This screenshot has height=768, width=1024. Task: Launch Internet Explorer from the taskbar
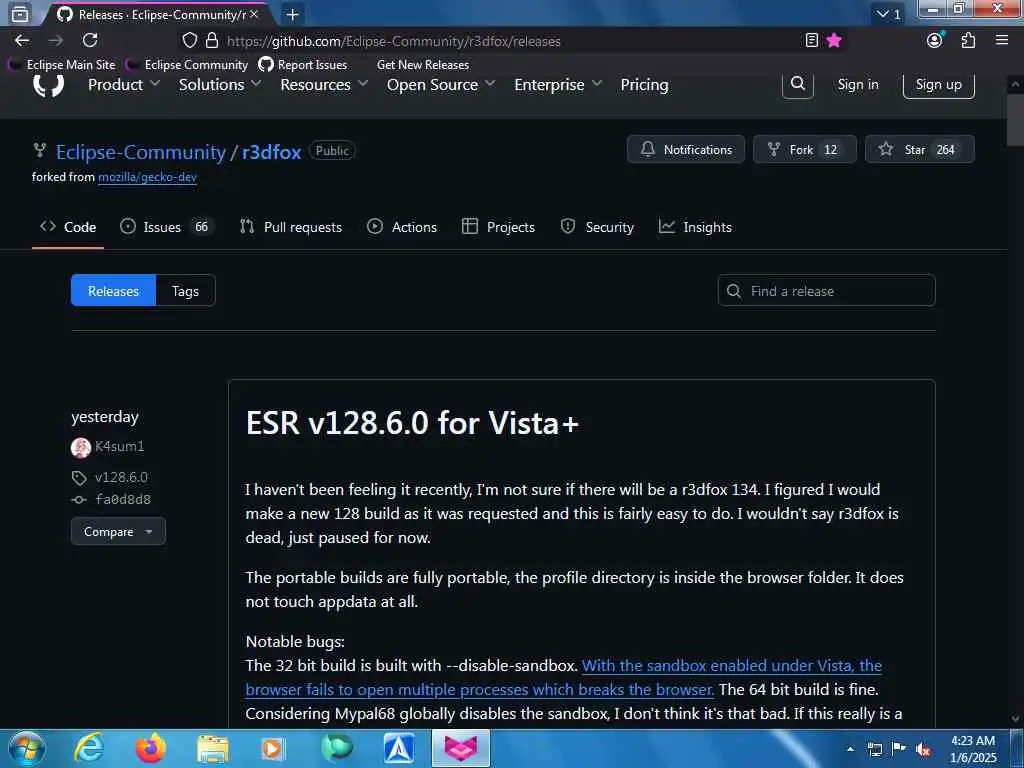pos(89,748)
